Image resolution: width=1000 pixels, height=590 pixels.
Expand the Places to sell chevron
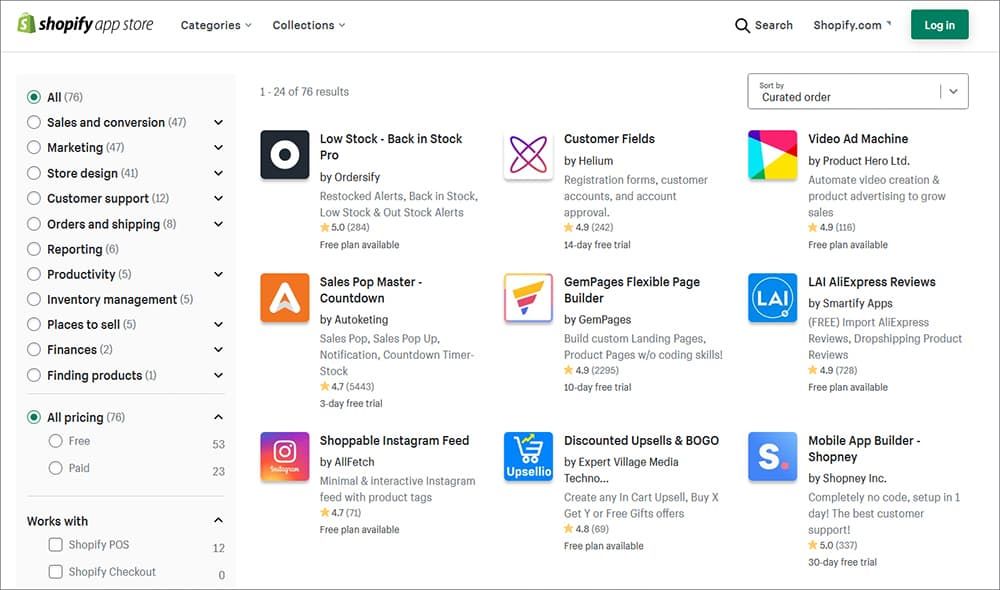click(x=218, y=324)
